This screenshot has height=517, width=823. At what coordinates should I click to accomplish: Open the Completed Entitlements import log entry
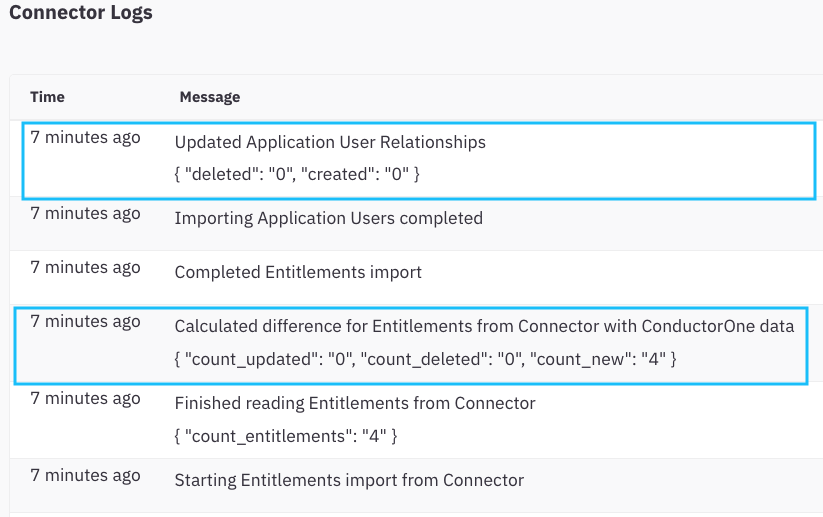point(298,272)
